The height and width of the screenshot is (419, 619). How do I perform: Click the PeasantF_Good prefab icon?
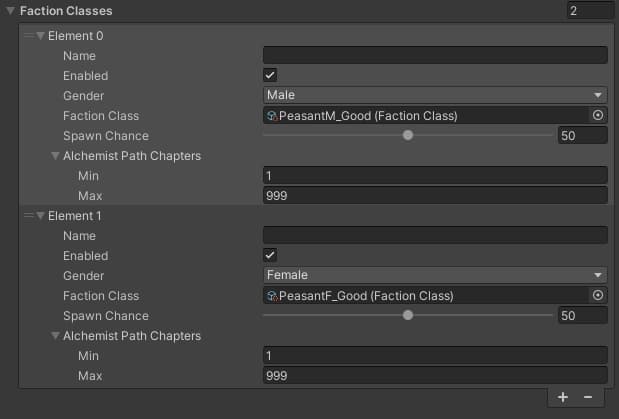point(272,296)
